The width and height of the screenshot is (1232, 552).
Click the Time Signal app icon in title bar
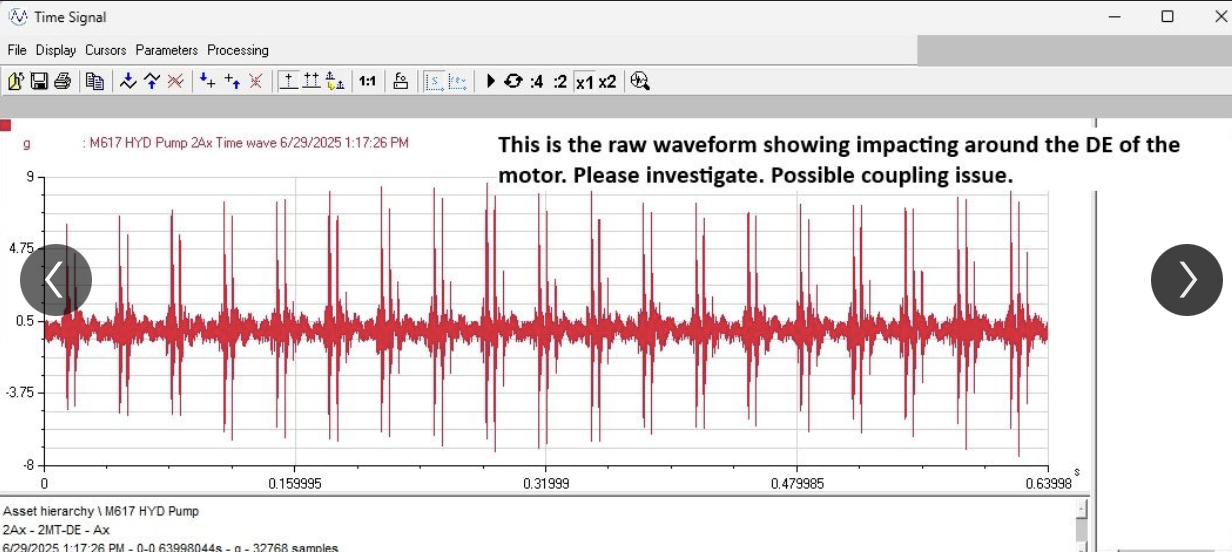click(x=18, y=17)
